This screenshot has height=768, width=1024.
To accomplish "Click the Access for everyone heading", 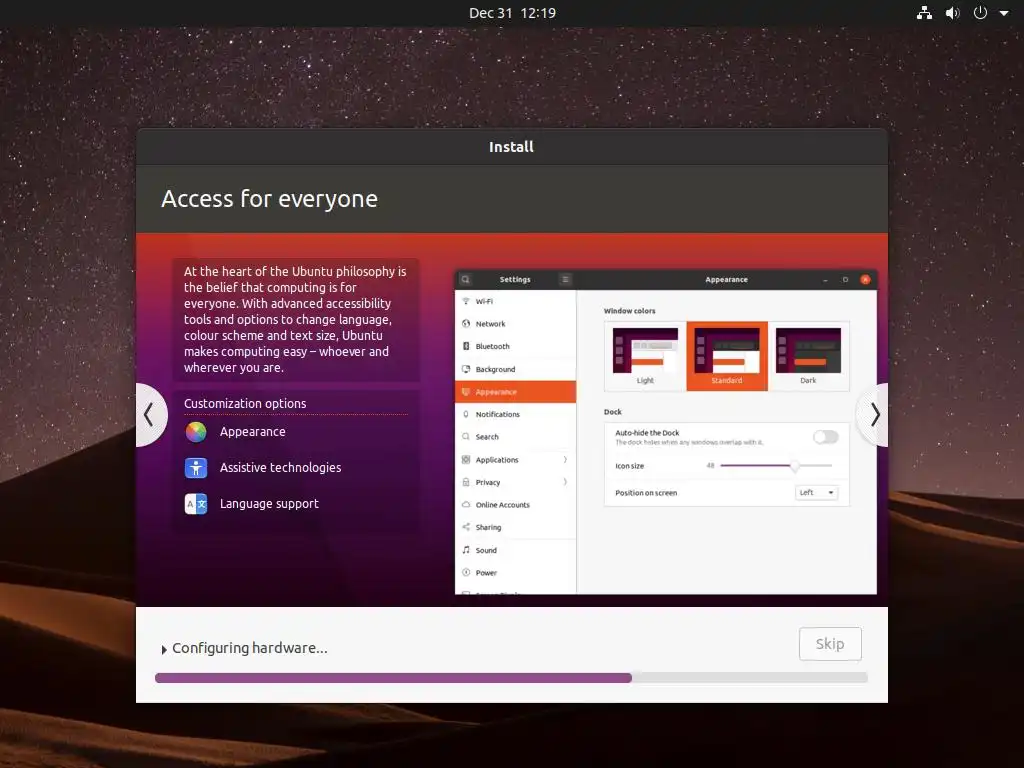I will tap(269, 199).
